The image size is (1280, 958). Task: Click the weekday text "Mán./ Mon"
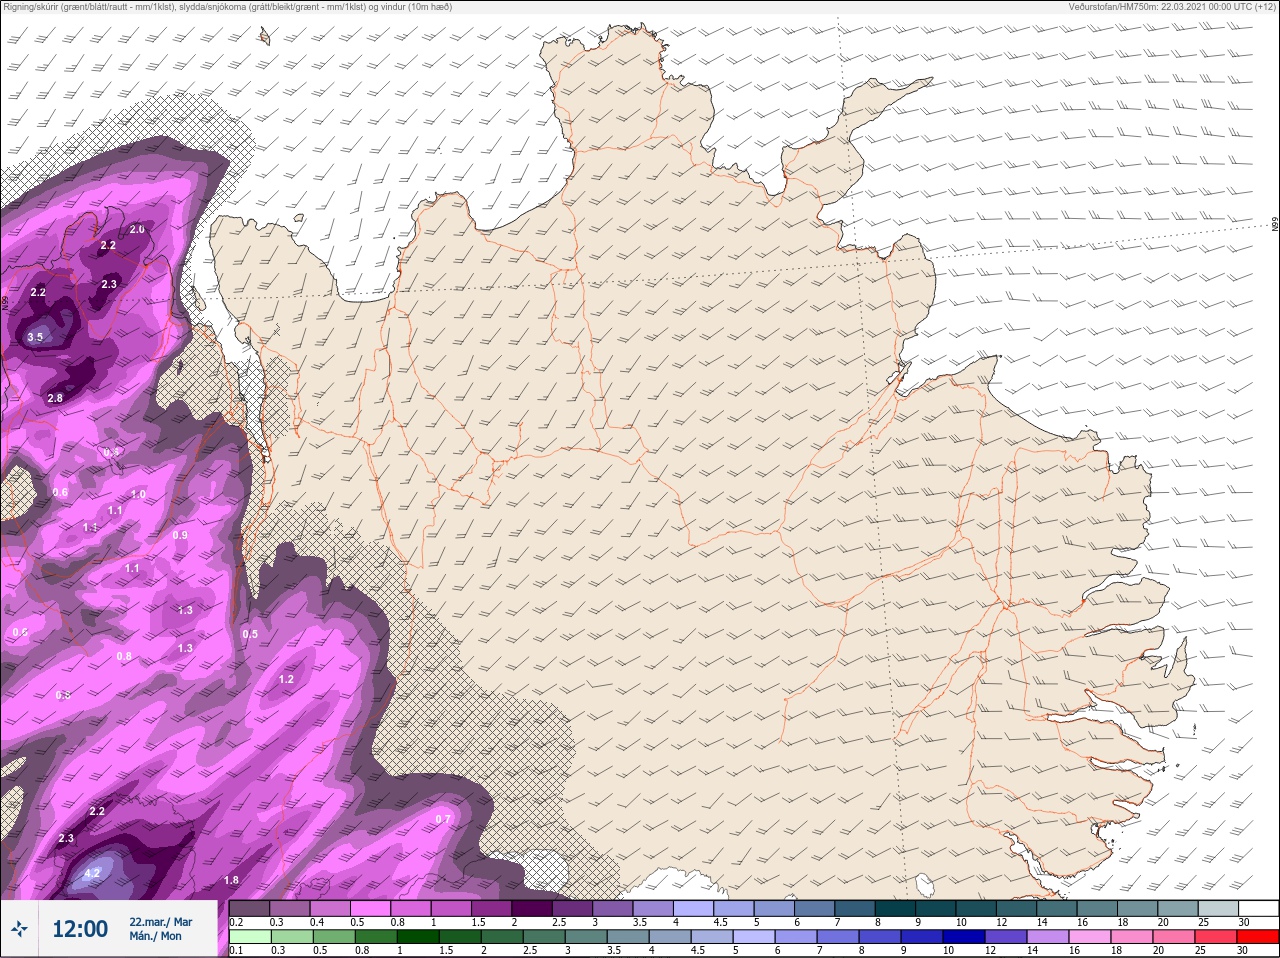(x=156, y=937)
